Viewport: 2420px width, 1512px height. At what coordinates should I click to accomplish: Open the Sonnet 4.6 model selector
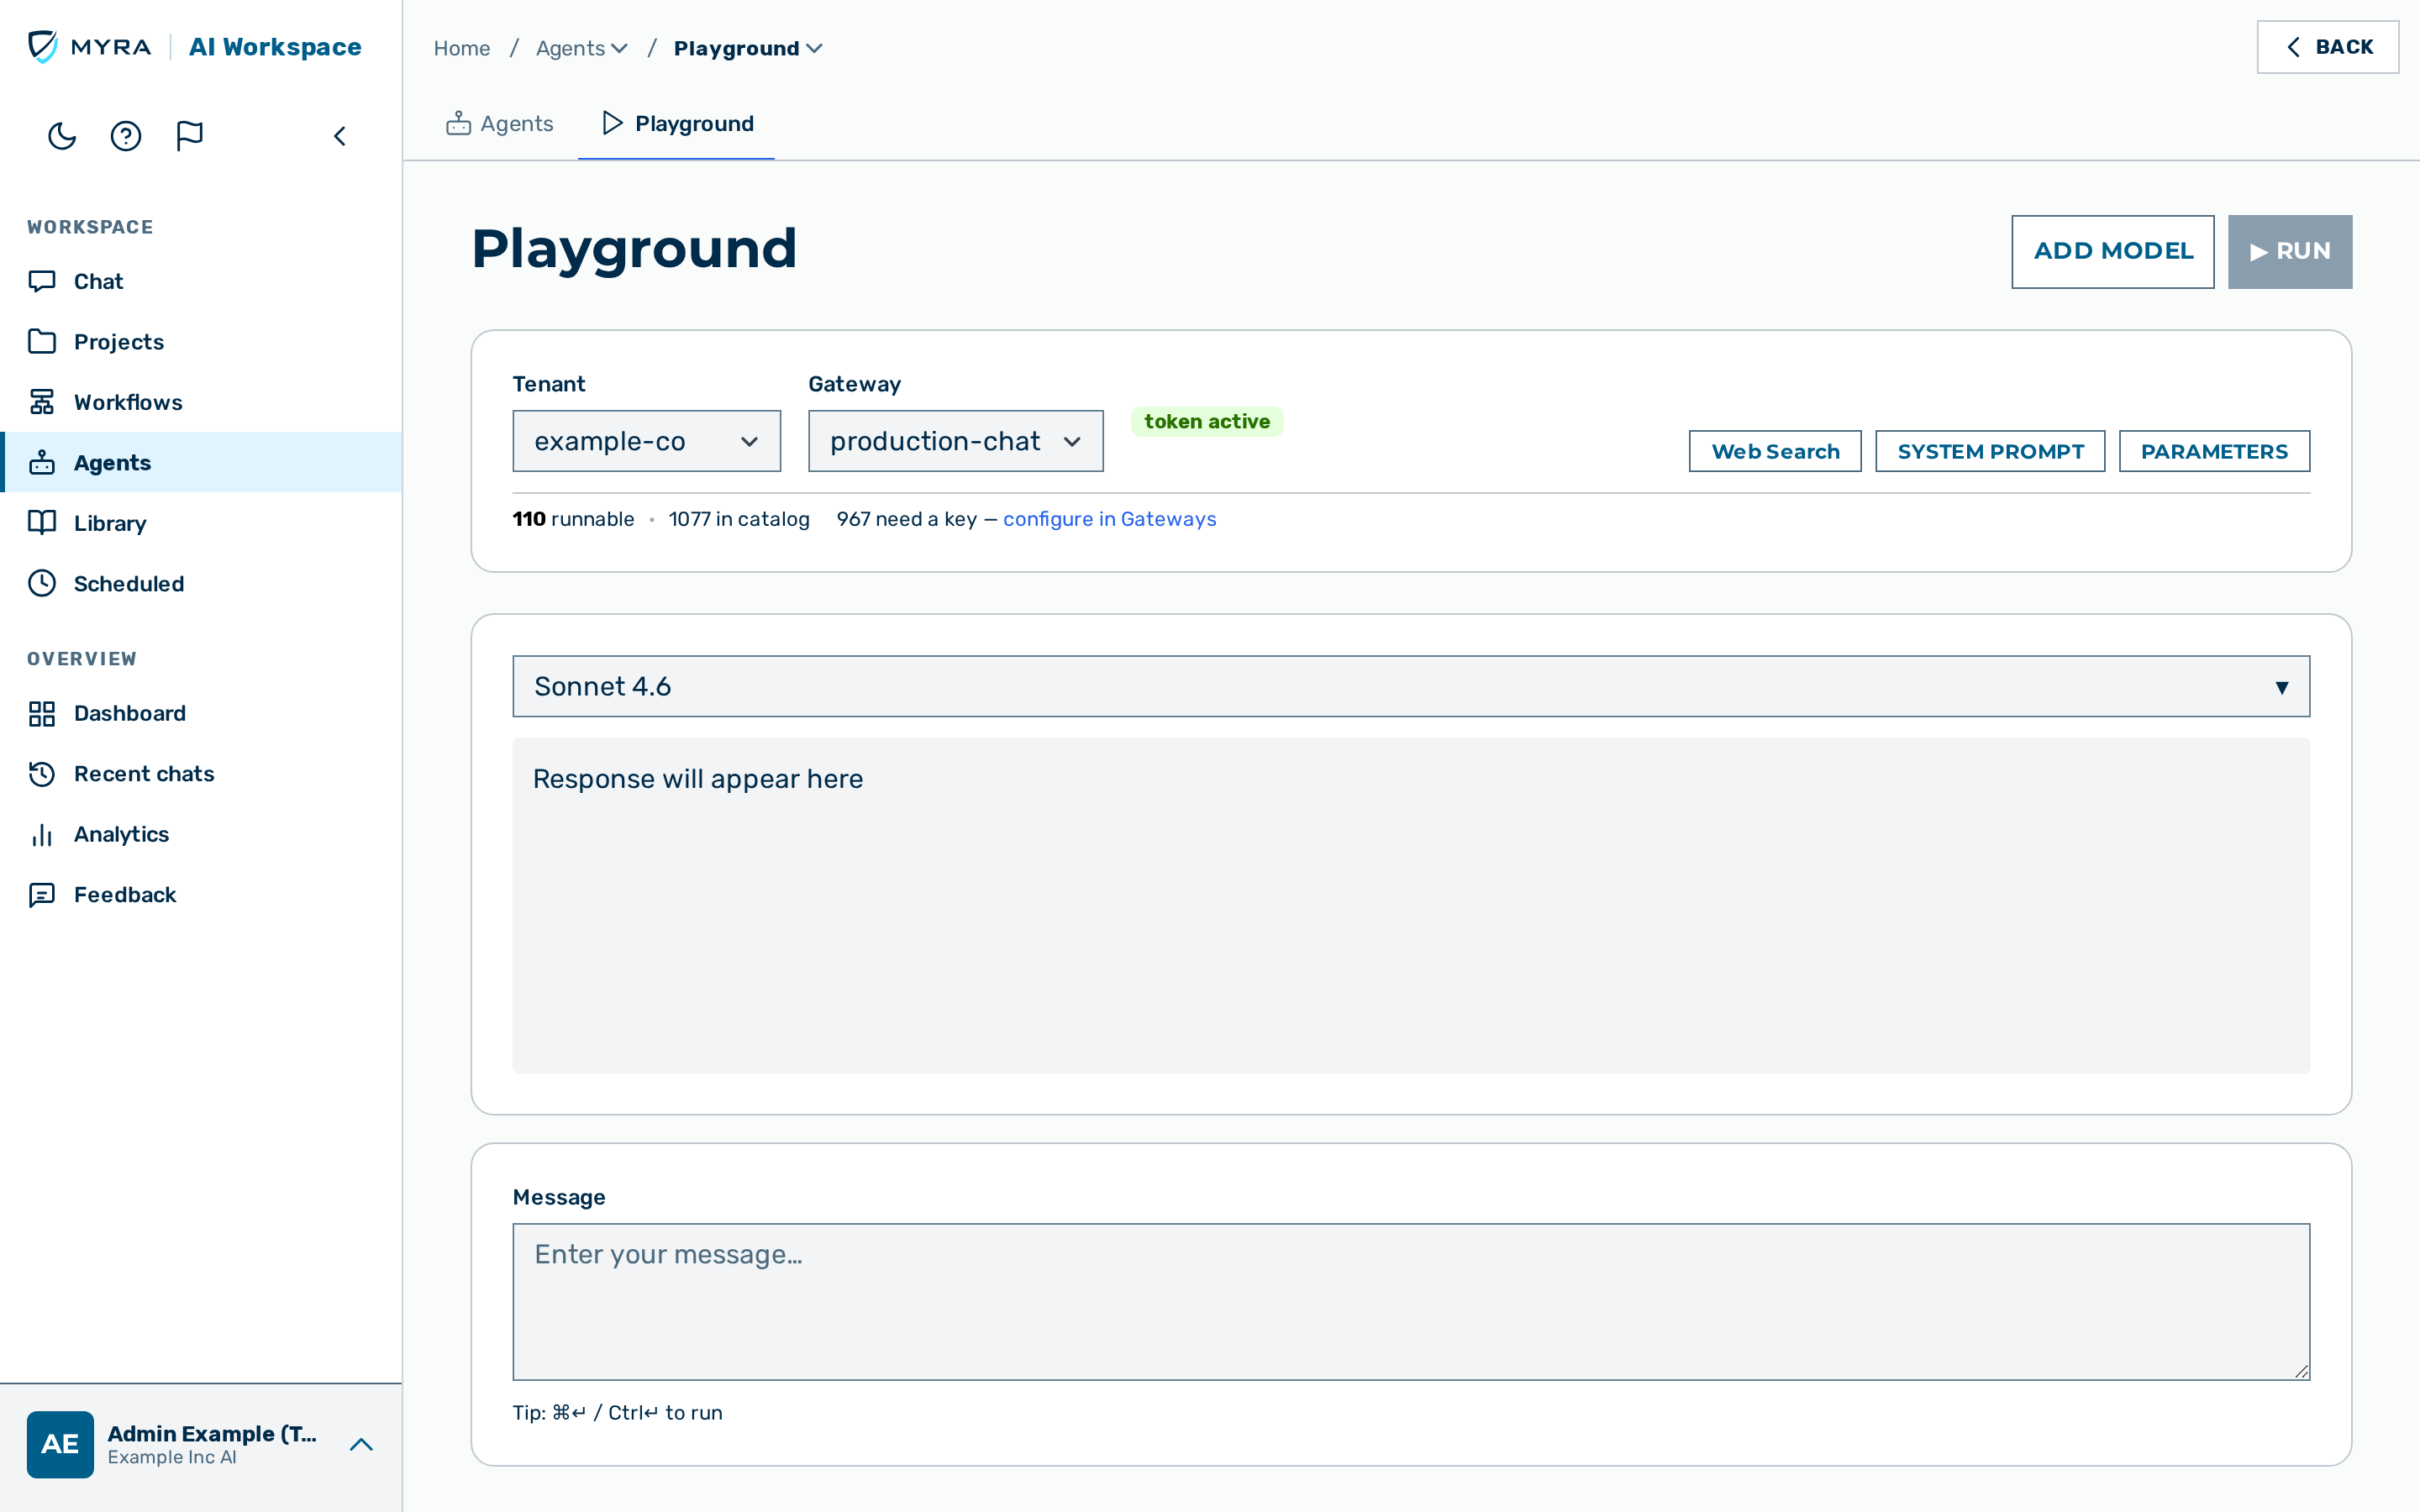tap(1411, 686)
